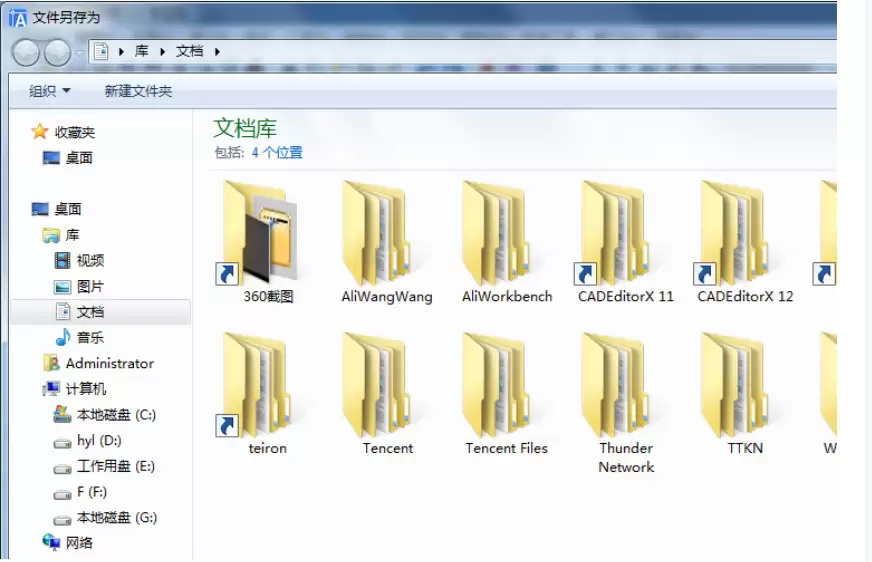
Task: Expand the 文档 breadcrumb arrow in address bar
Action: (217, 51)
